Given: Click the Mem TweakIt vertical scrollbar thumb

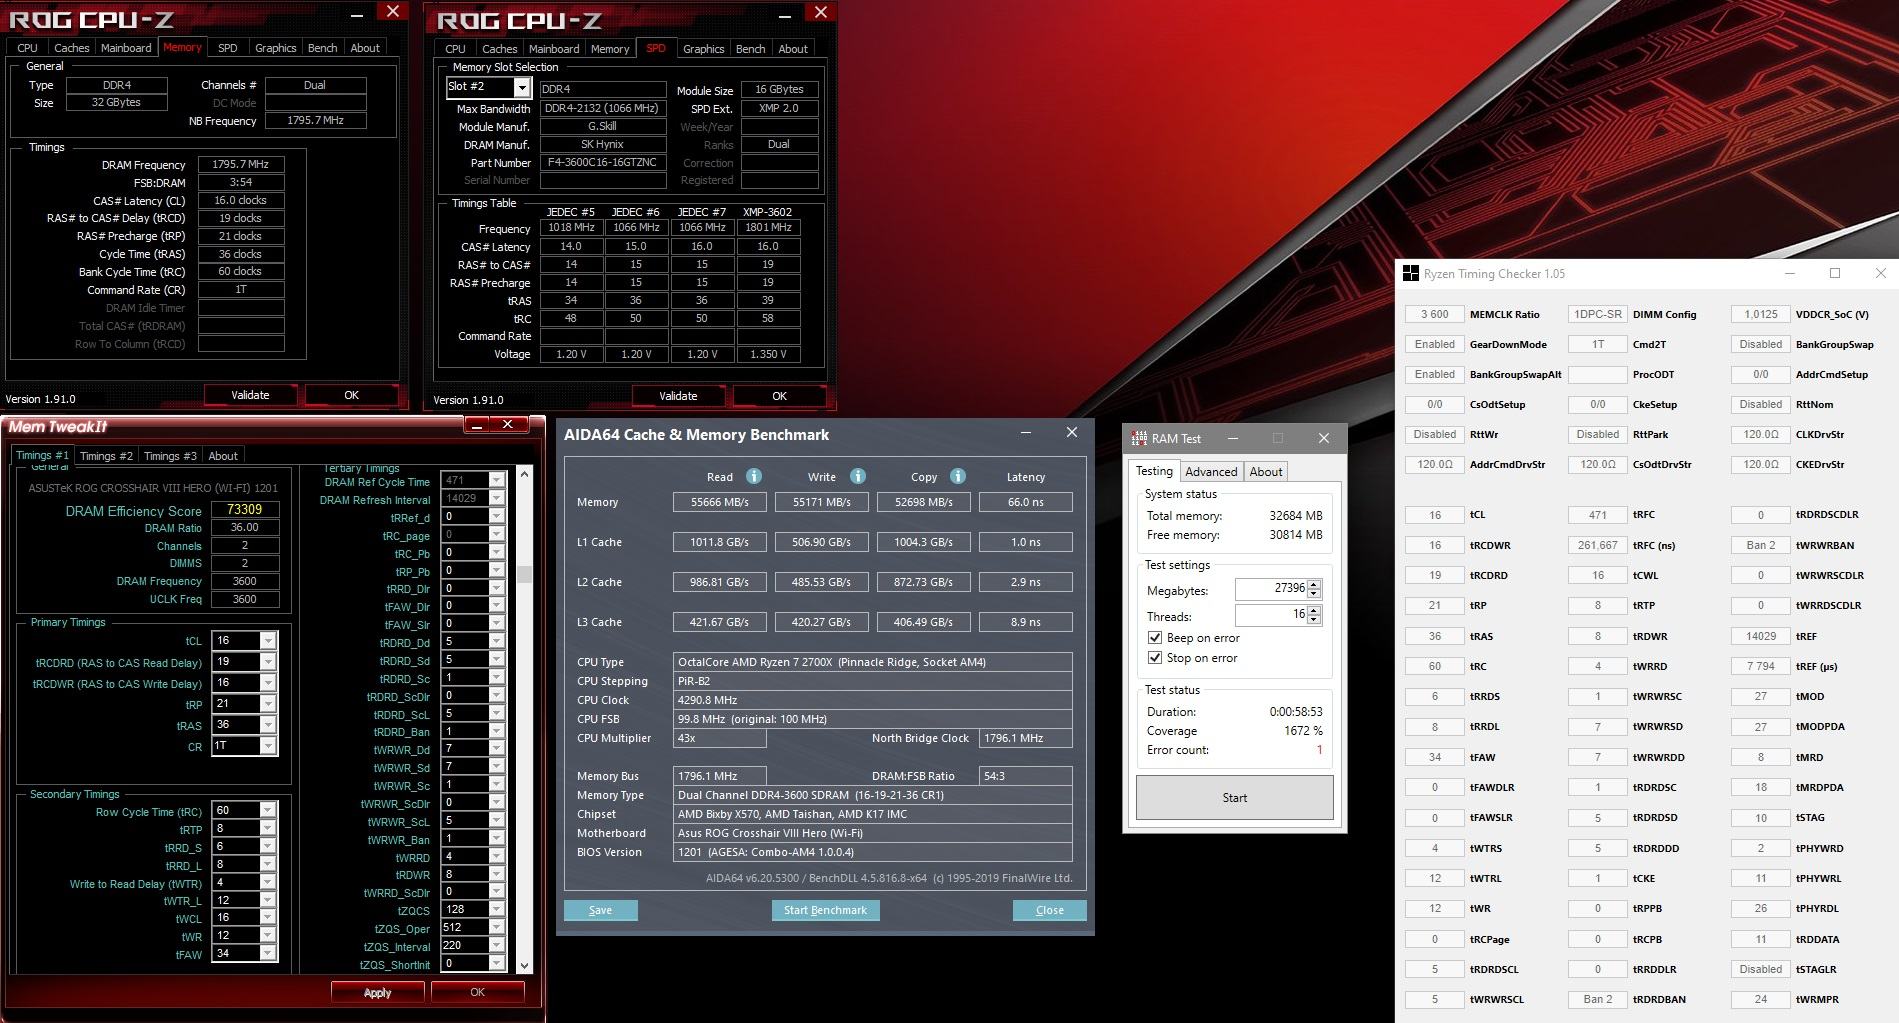Looking at the screenshot, I should pyautogui.click(x=524, y=575).
